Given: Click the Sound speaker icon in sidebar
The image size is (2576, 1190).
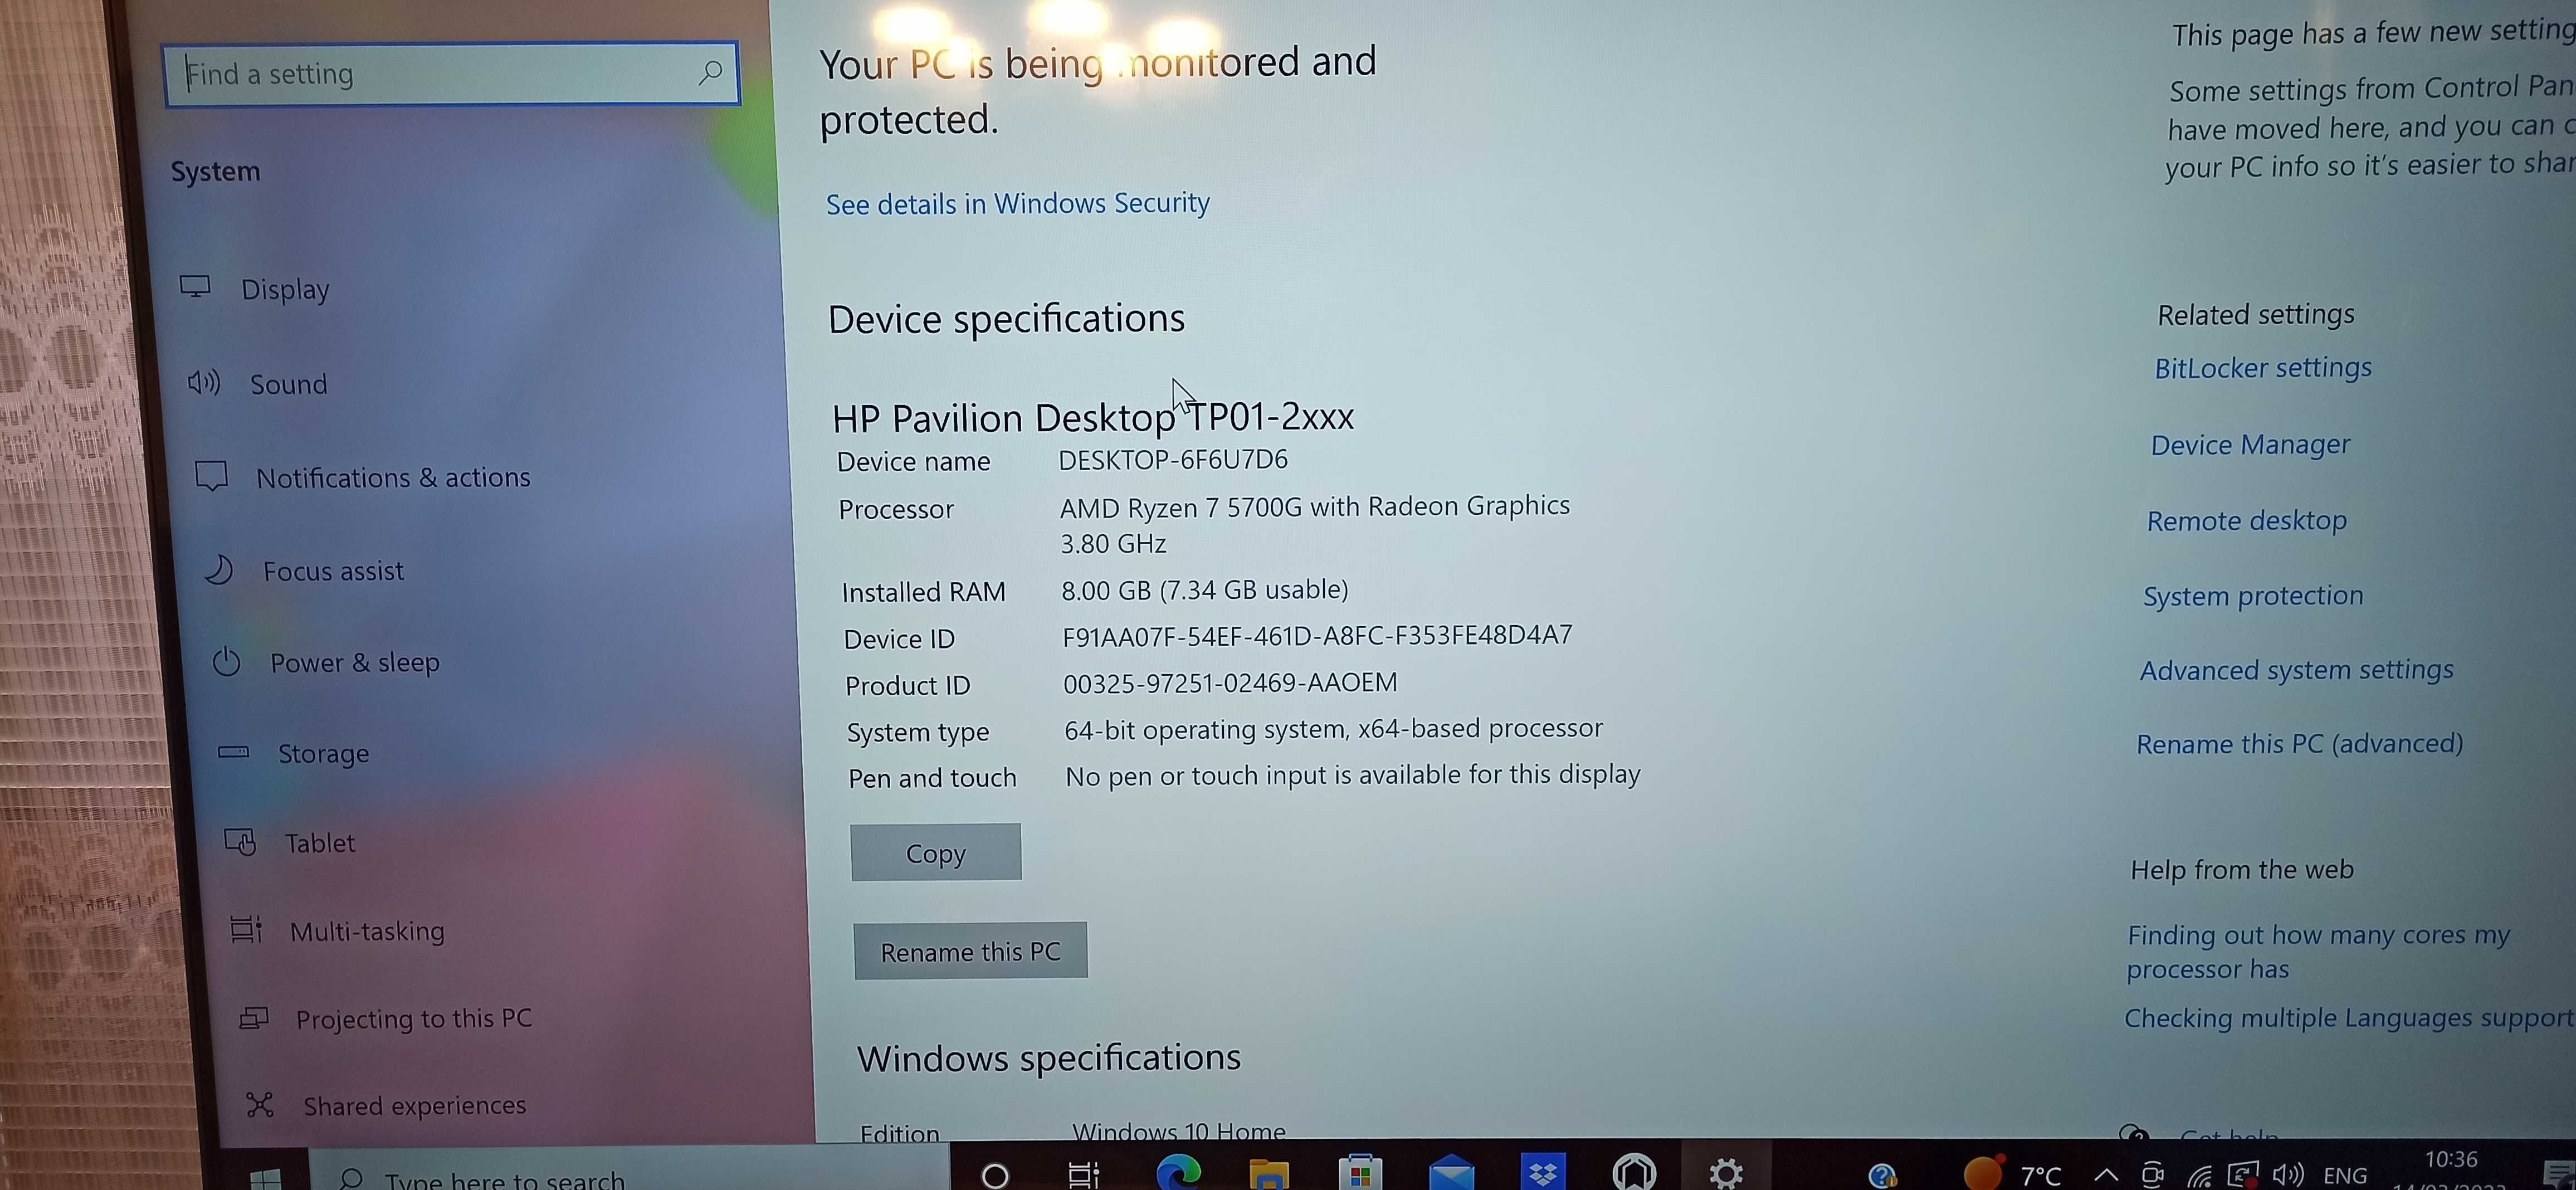Looking at the screenshot, I should pos(204,382).
